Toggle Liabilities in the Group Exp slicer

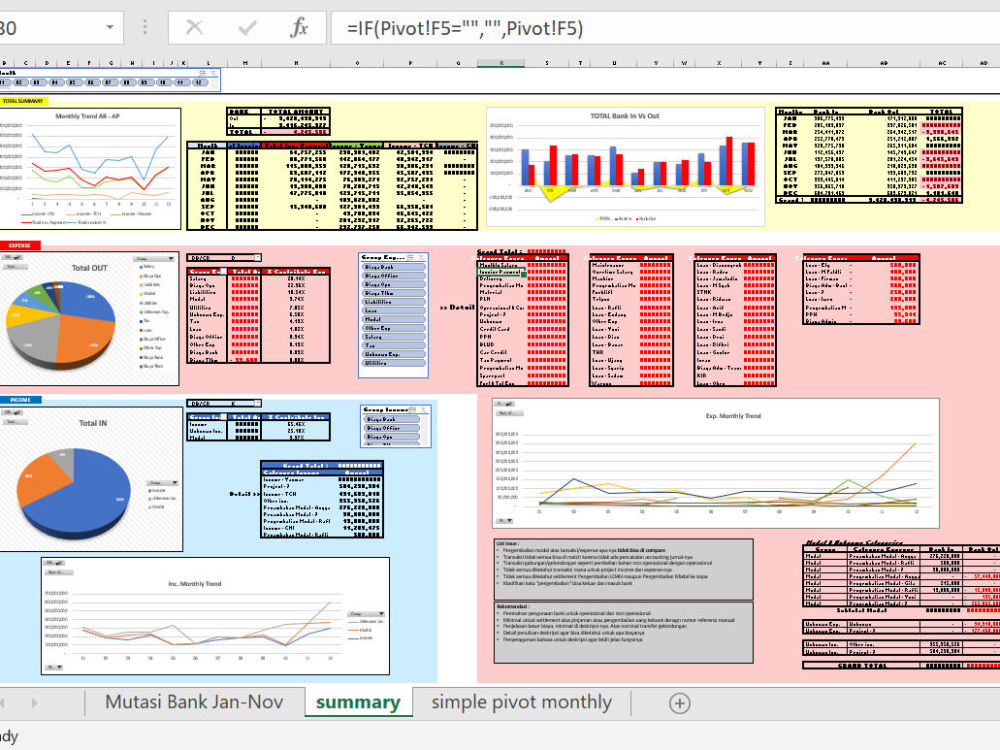(x=393, y=302)
